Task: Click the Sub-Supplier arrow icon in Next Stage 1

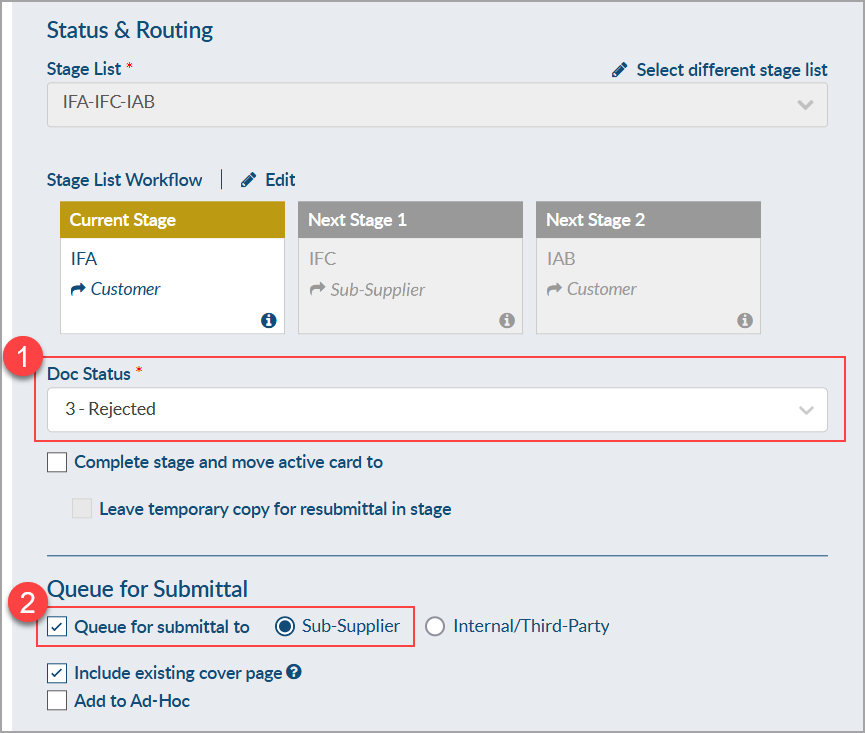Action: (x=317, y=289)
